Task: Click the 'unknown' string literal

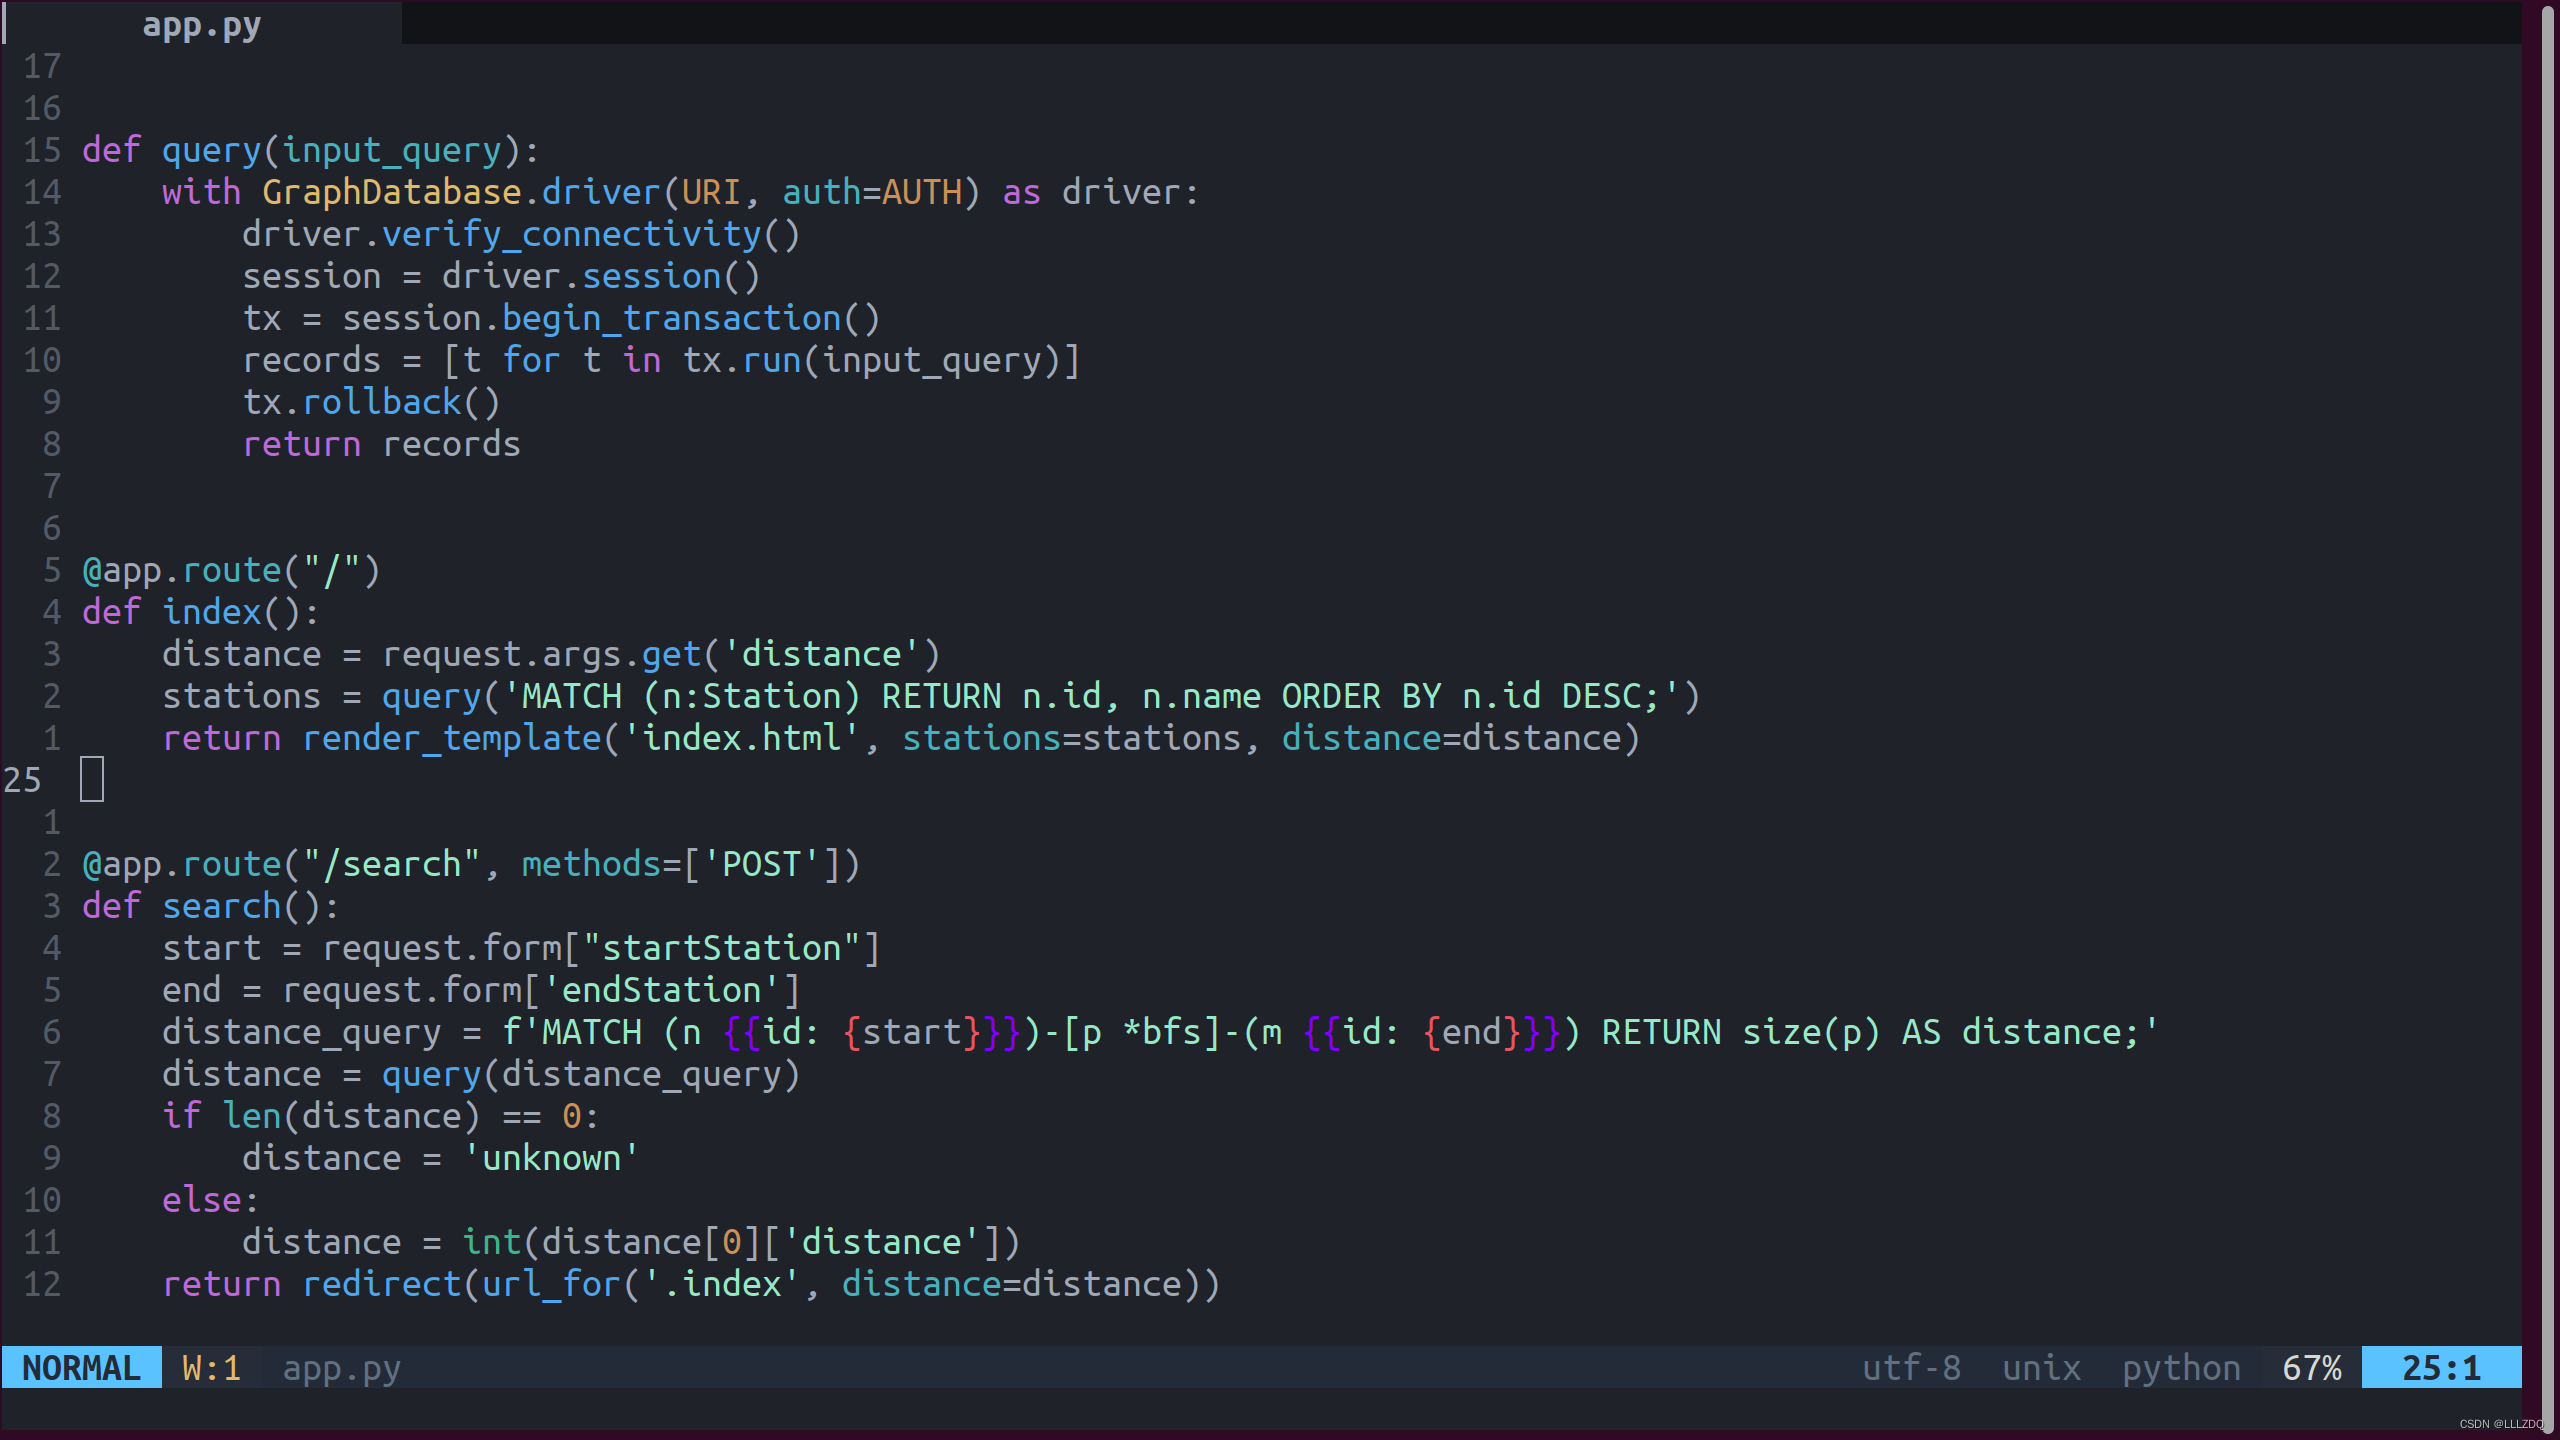Action: pos(551,1158)
